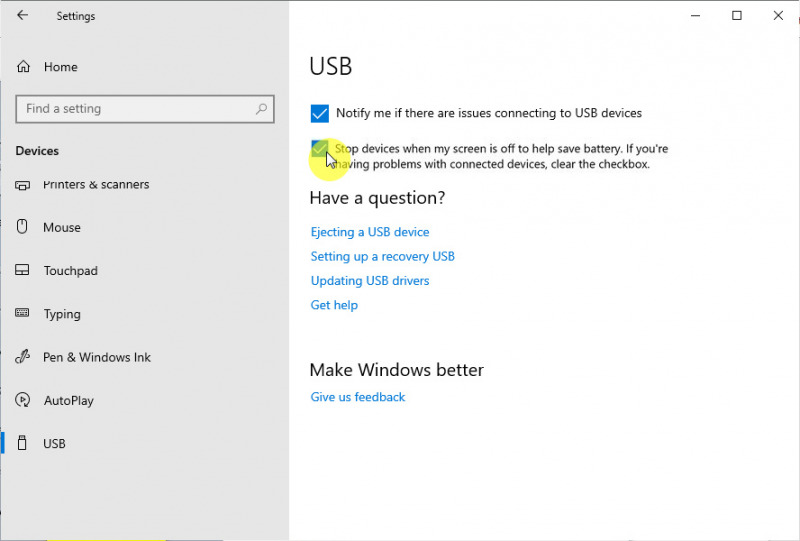Click the Settings window title text
The image size is (800, 541).
coord(76,16)
